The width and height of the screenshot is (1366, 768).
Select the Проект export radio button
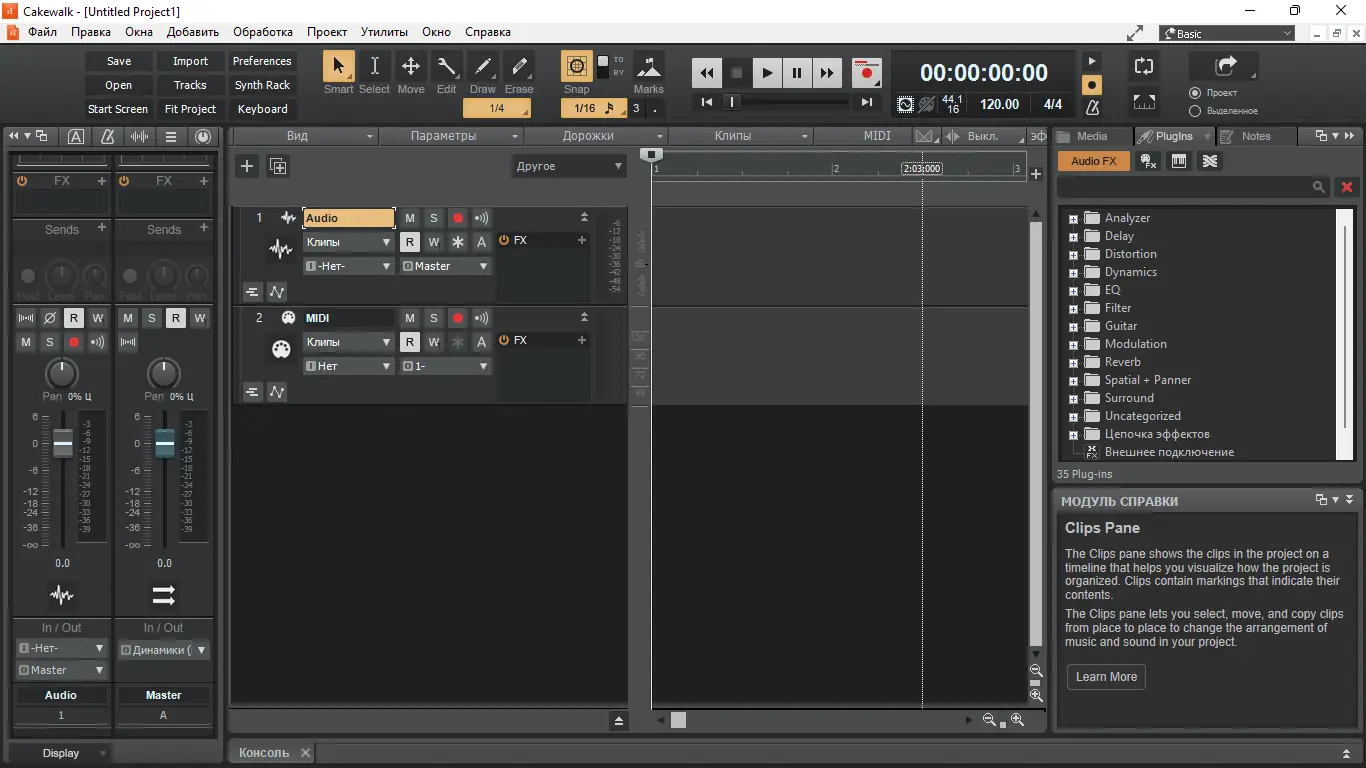click(x=1195, y=93)
